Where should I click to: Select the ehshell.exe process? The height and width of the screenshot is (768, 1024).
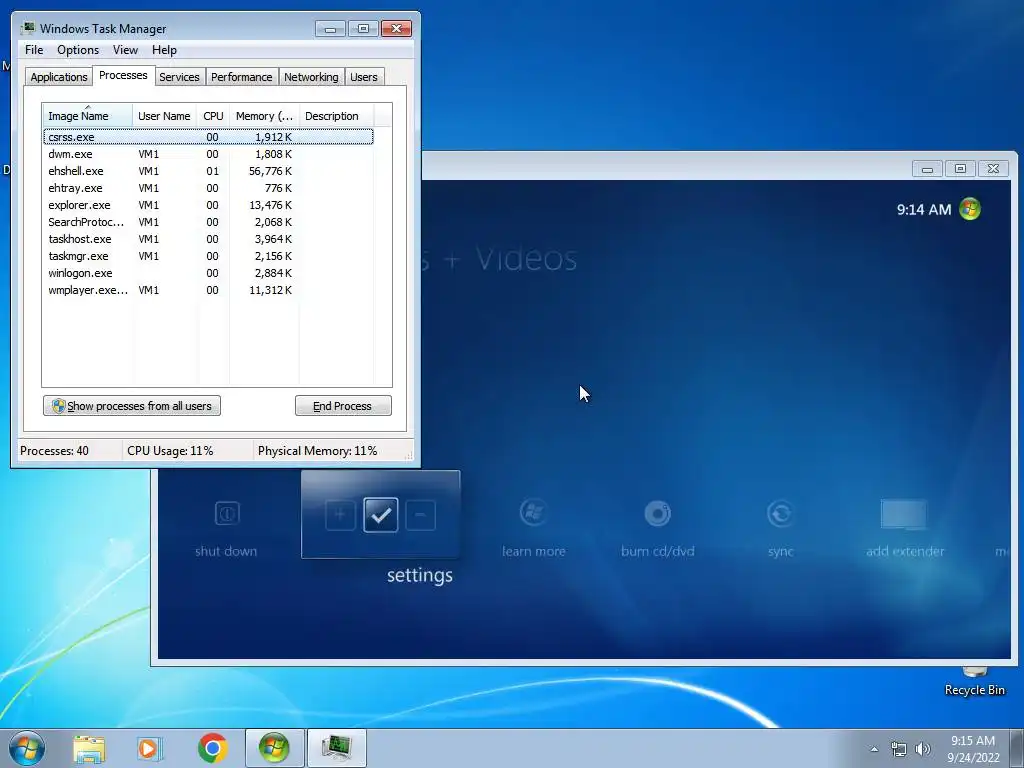208,171
